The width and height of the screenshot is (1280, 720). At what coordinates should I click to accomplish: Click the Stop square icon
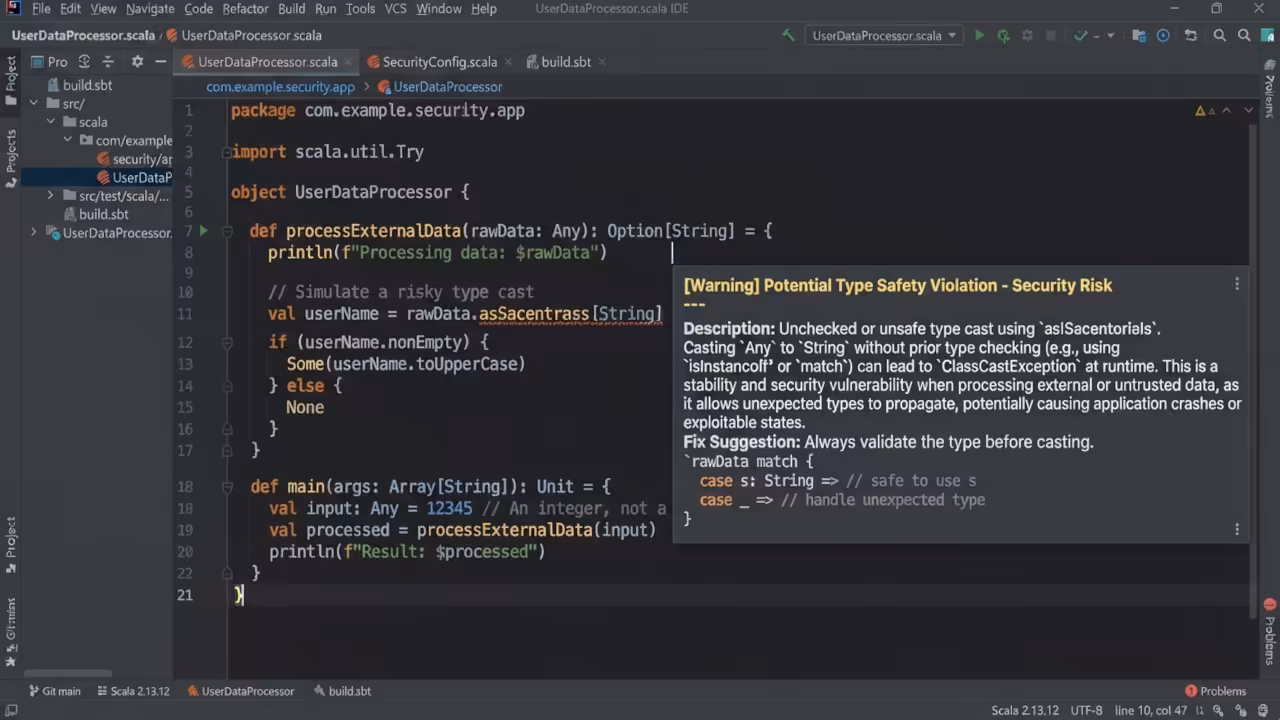(1050, 35)
